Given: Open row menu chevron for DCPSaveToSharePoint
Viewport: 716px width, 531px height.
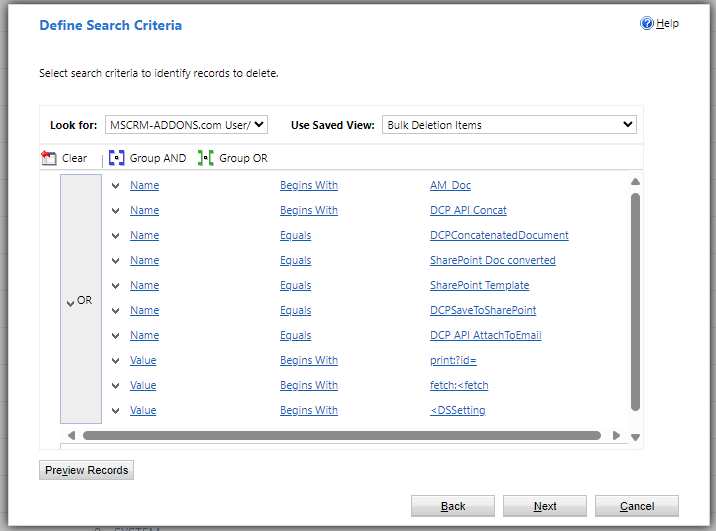Looking at the screenshot, I should pos(116,311).
